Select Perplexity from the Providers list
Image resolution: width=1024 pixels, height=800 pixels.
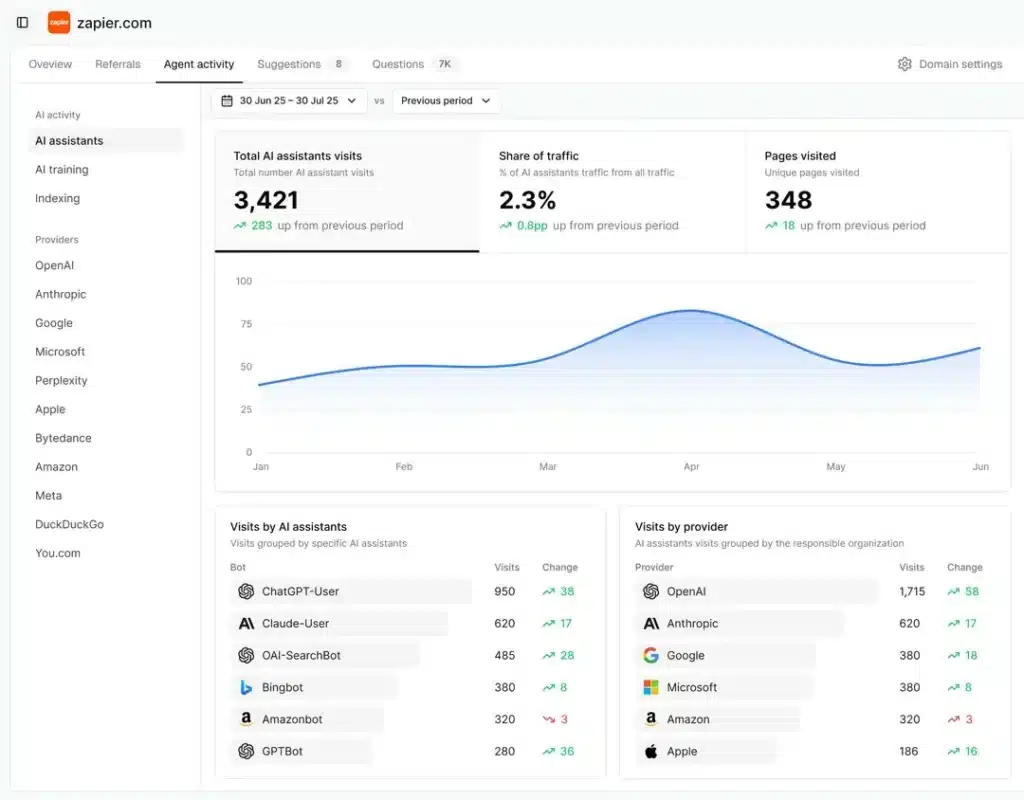61,380
